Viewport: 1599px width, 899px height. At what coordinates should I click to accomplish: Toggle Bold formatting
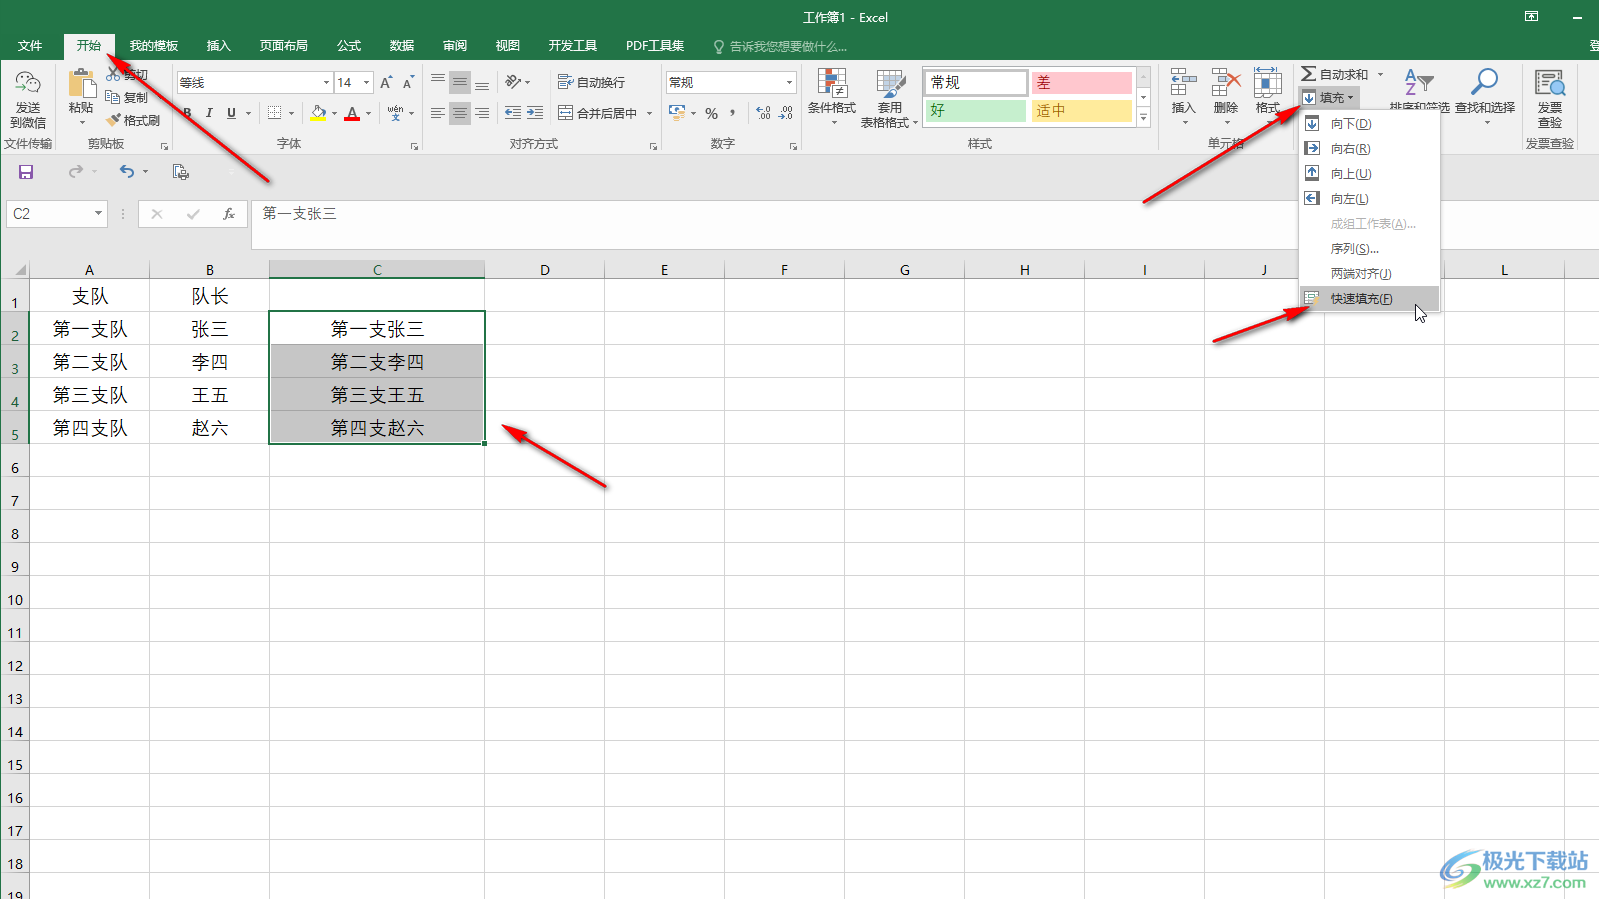pyautogui.click(x=187, y=113)
